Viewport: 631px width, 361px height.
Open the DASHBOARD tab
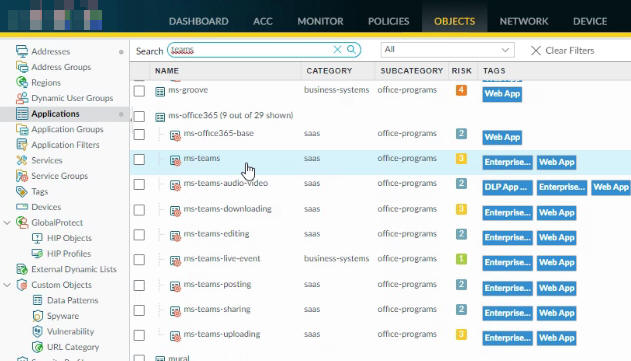198,21
